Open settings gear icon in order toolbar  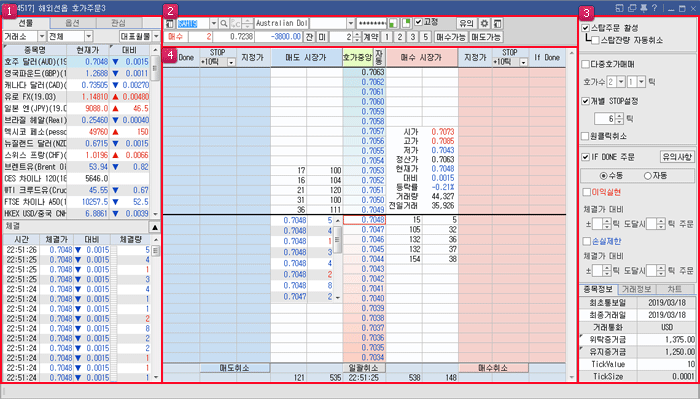pos(484,23)
